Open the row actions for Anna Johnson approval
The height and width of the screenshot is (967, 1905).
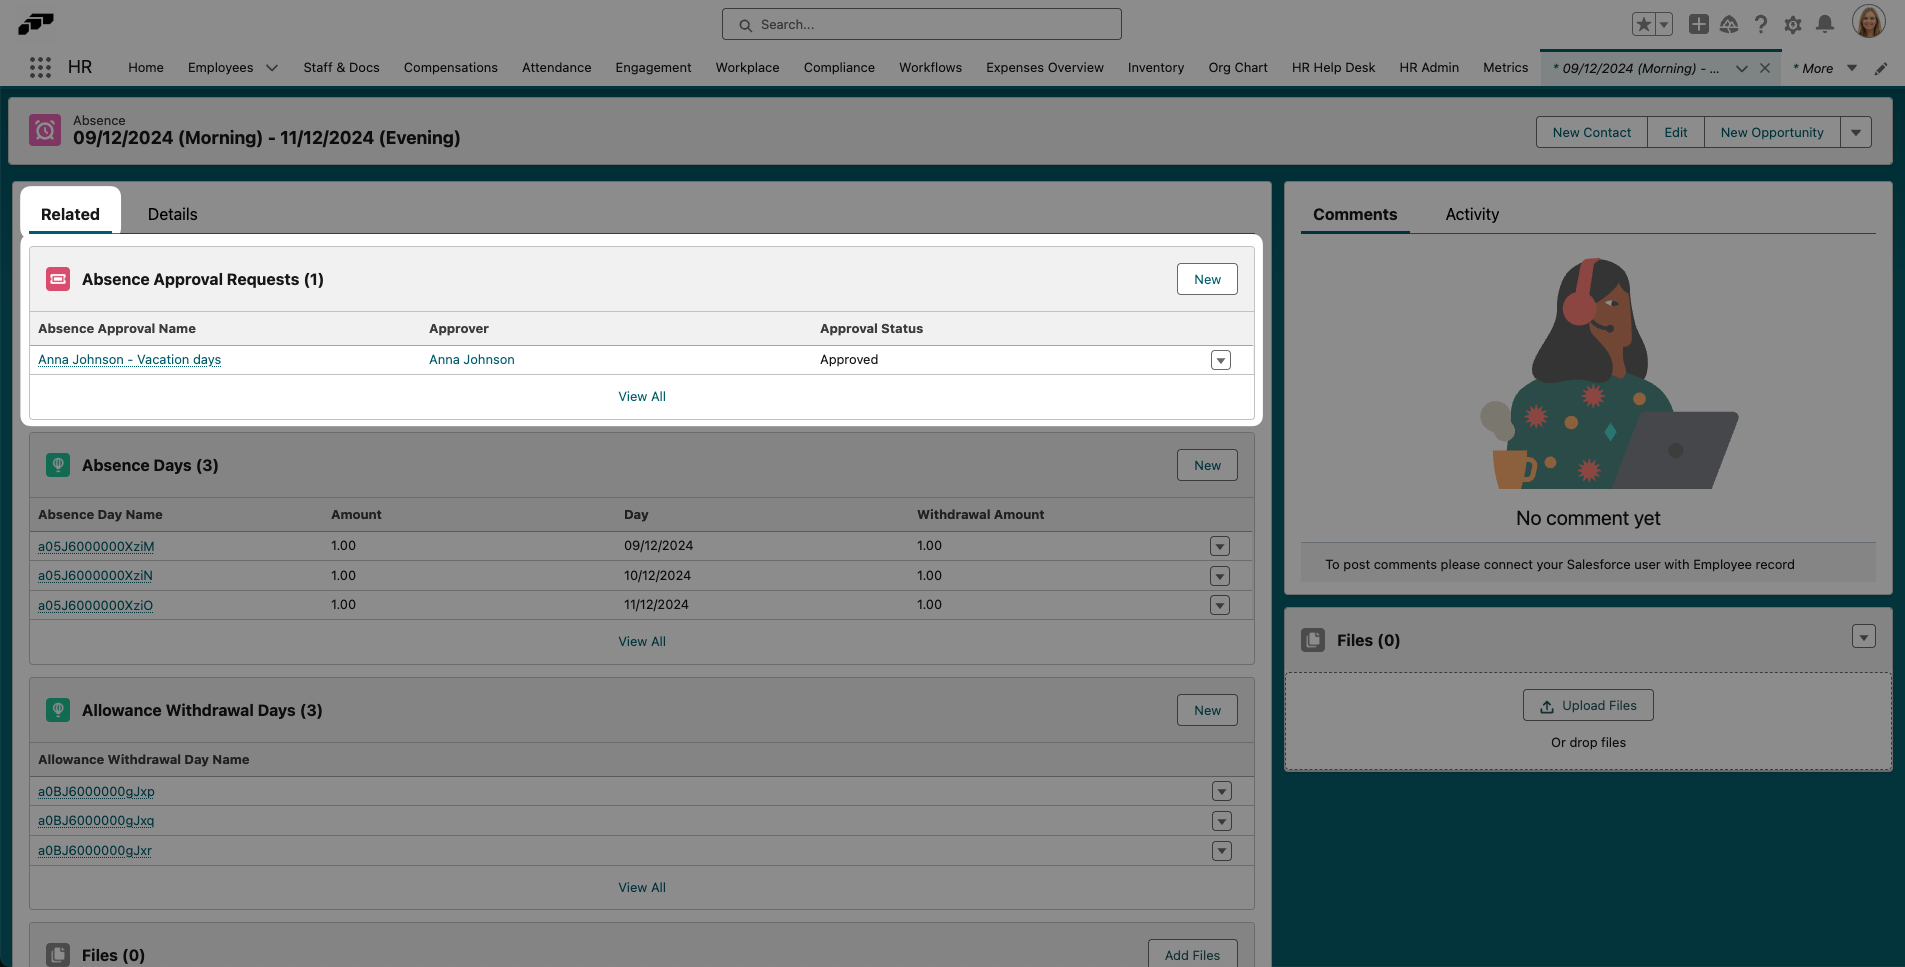1219,359
